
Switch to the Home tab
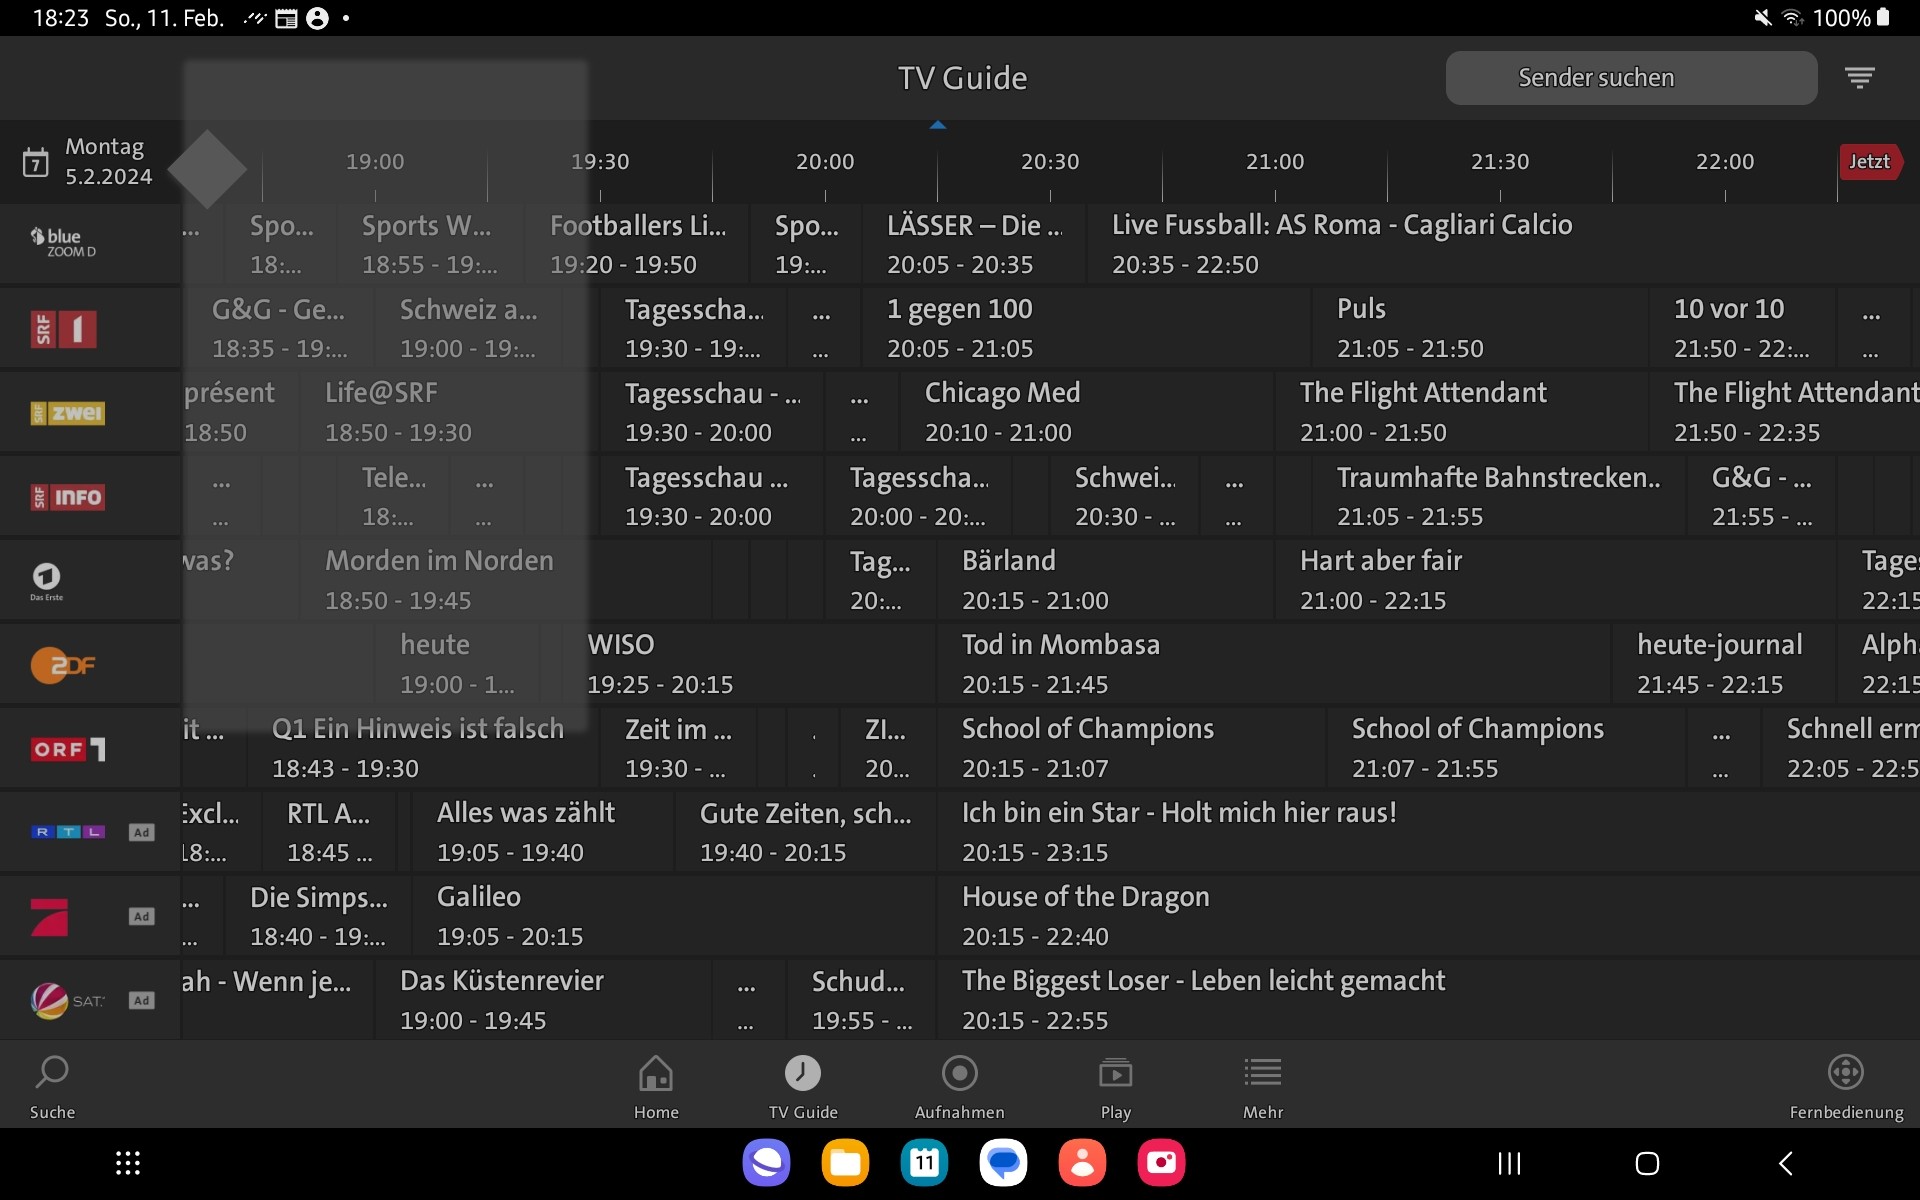click(656, 1085)
